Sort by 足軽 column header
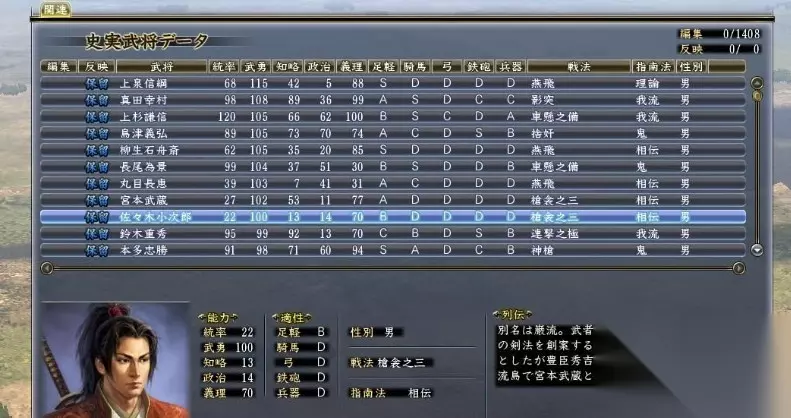 [383, 67]
